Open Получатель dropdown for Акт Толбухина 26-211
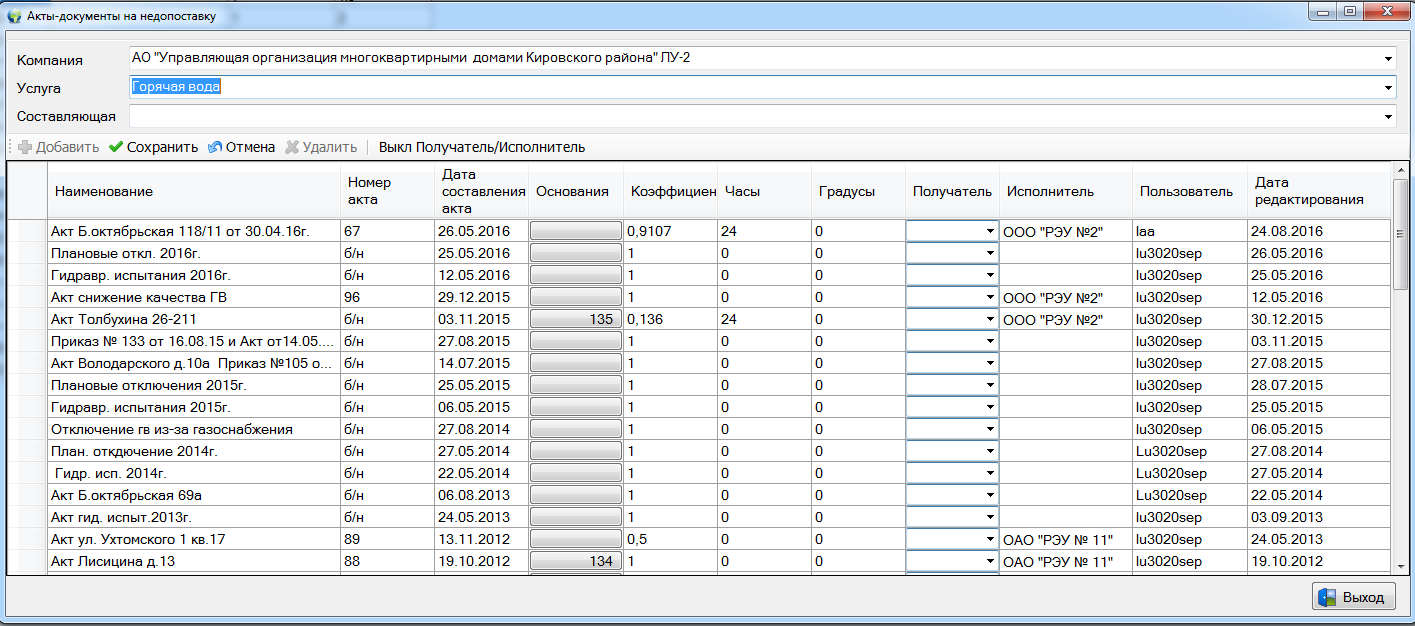Image resolution: width=1415 pixels, height=626 pixels. coord(989,319)
